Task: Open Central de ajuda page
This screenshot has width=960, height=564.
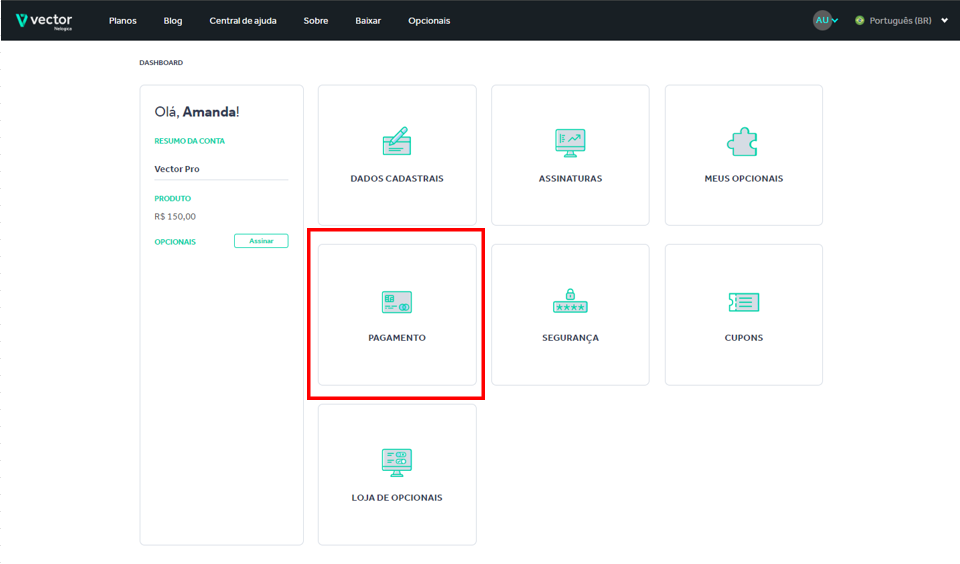Action: (243, 21)
